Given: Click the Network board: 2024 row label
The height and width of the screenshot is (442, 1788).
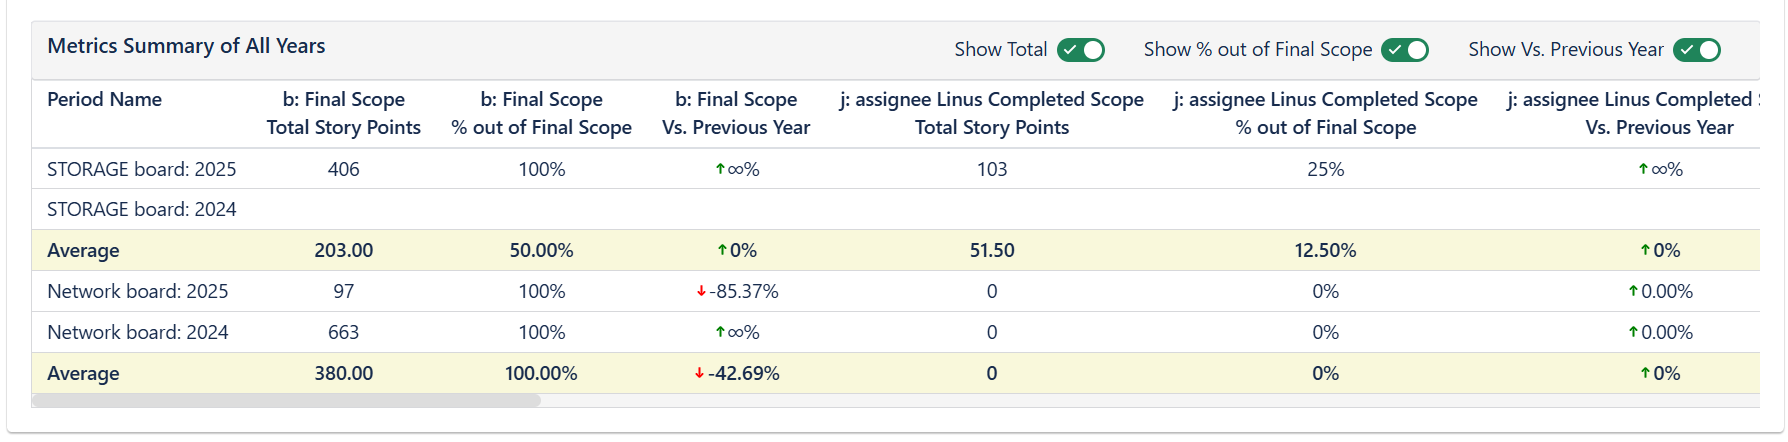Looking at the screenshot, I should coord(137,332).
